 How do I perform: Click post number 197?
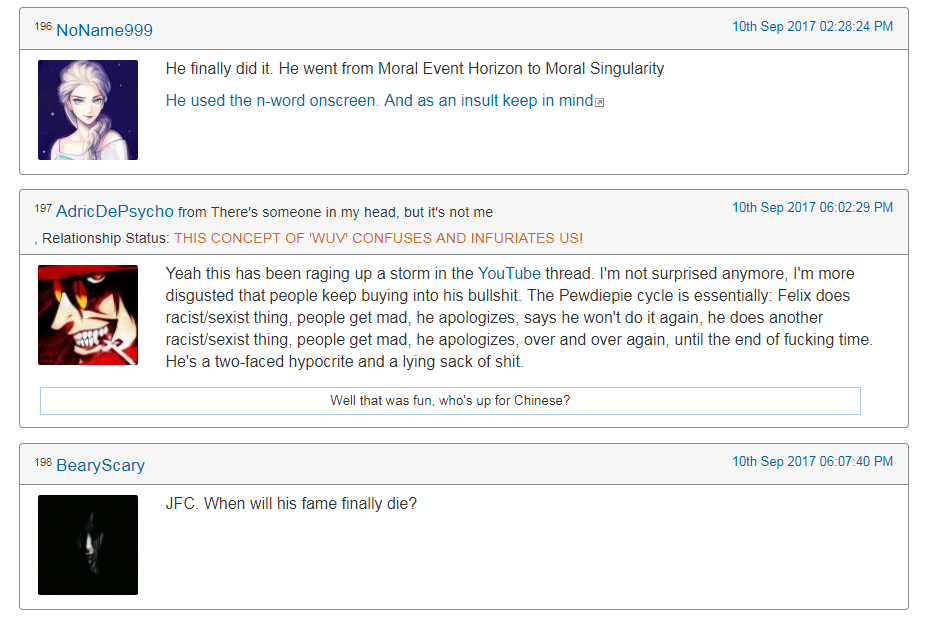click(43, 208)
